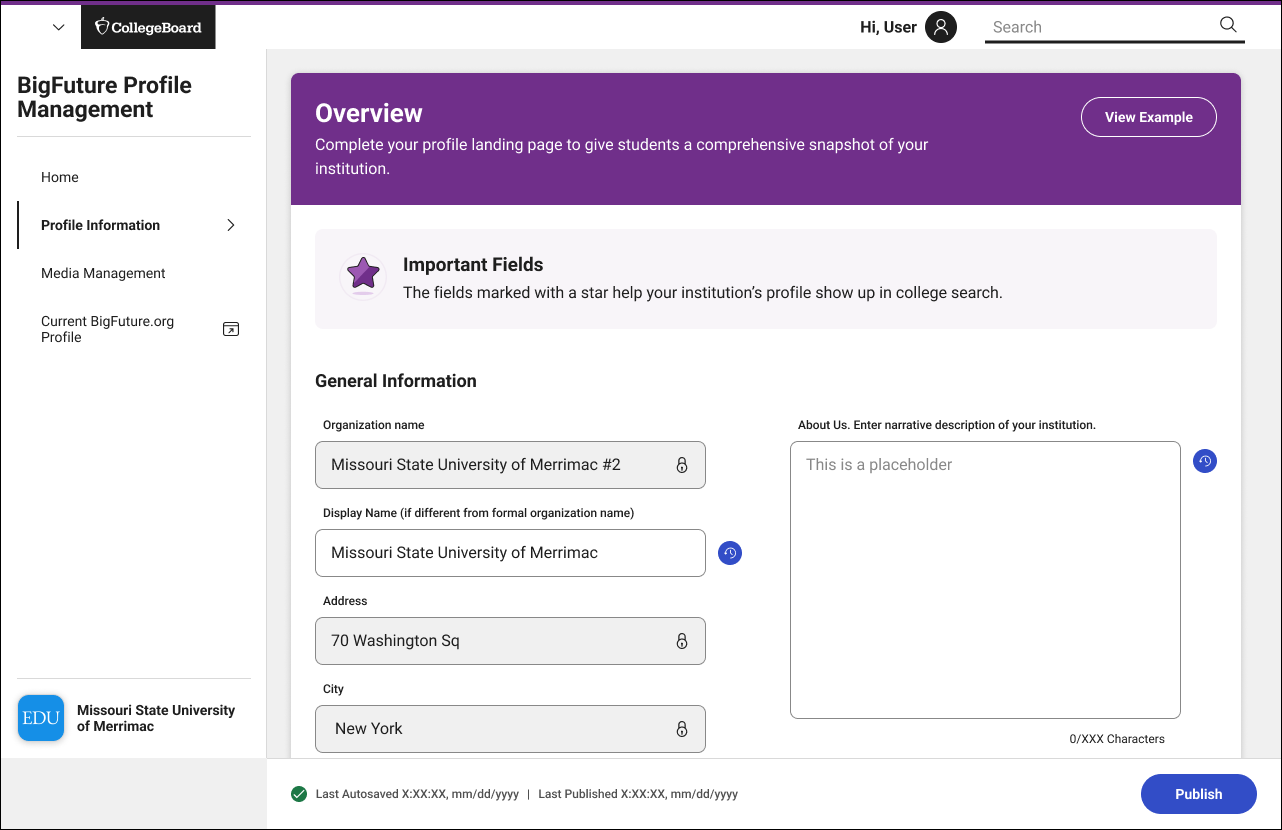Click the General Information heading
1282x830 pixels.
(396, 381)
